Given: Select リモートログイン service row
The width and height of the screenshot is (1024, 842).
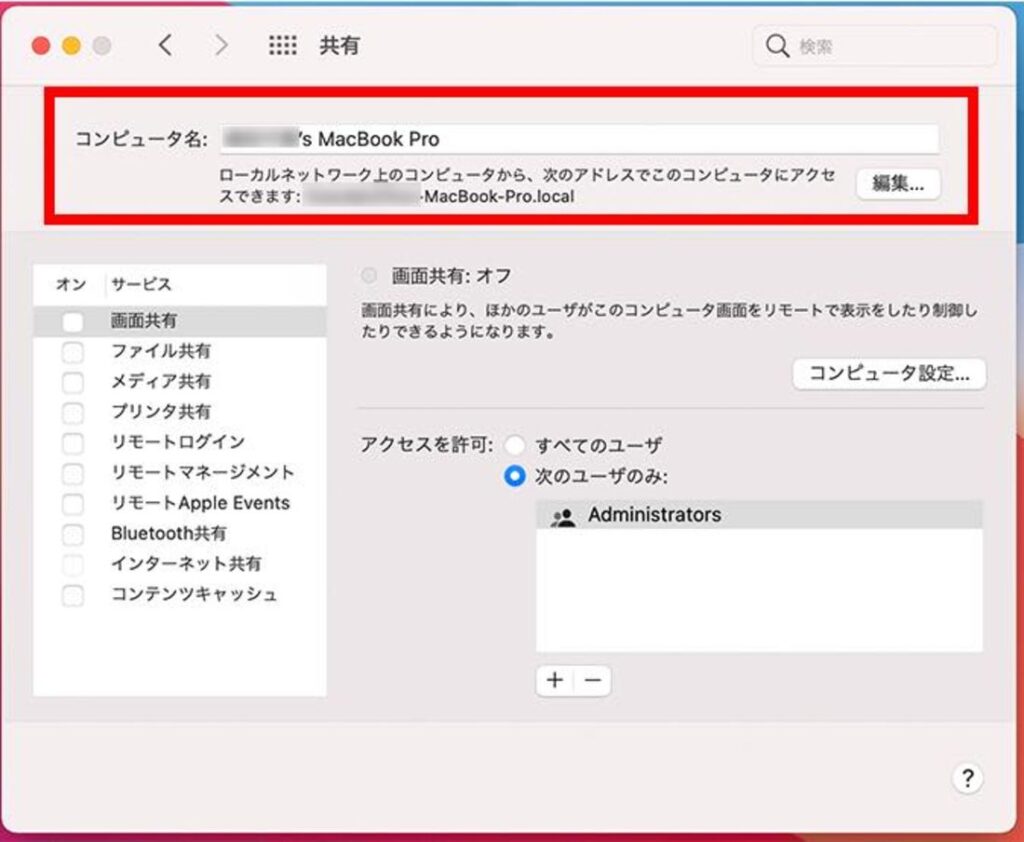Looking at the screenshot, I should pos(180,442).
